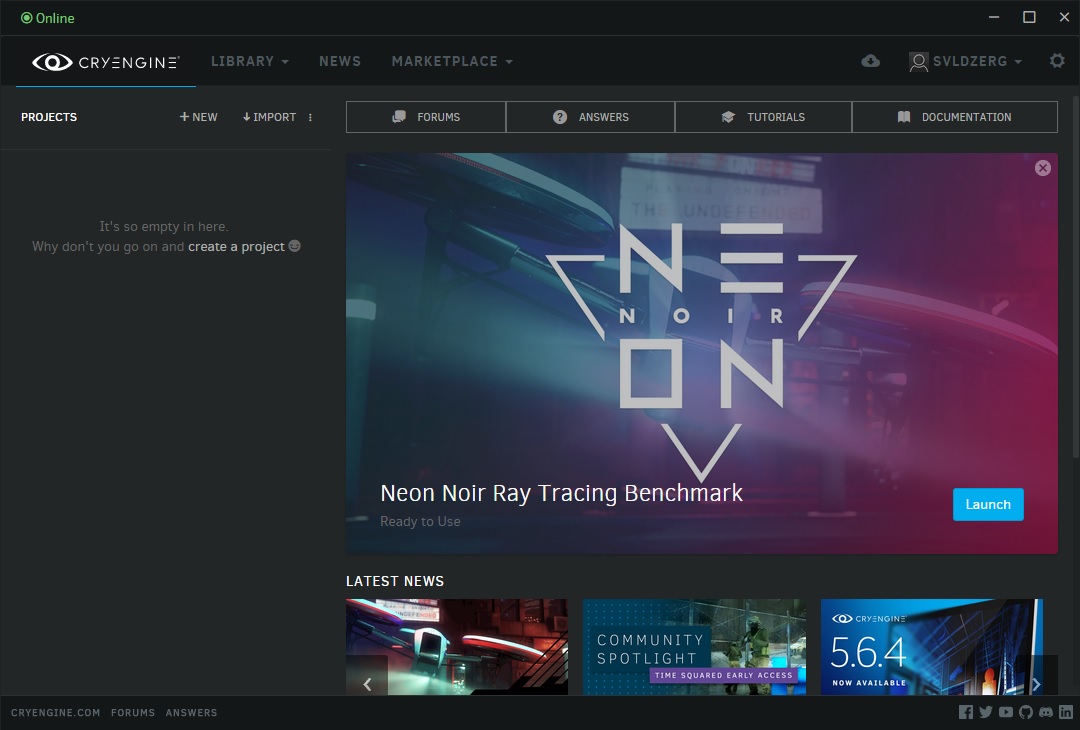Expand the Marketplace dropdown menu

click(452, 61)
